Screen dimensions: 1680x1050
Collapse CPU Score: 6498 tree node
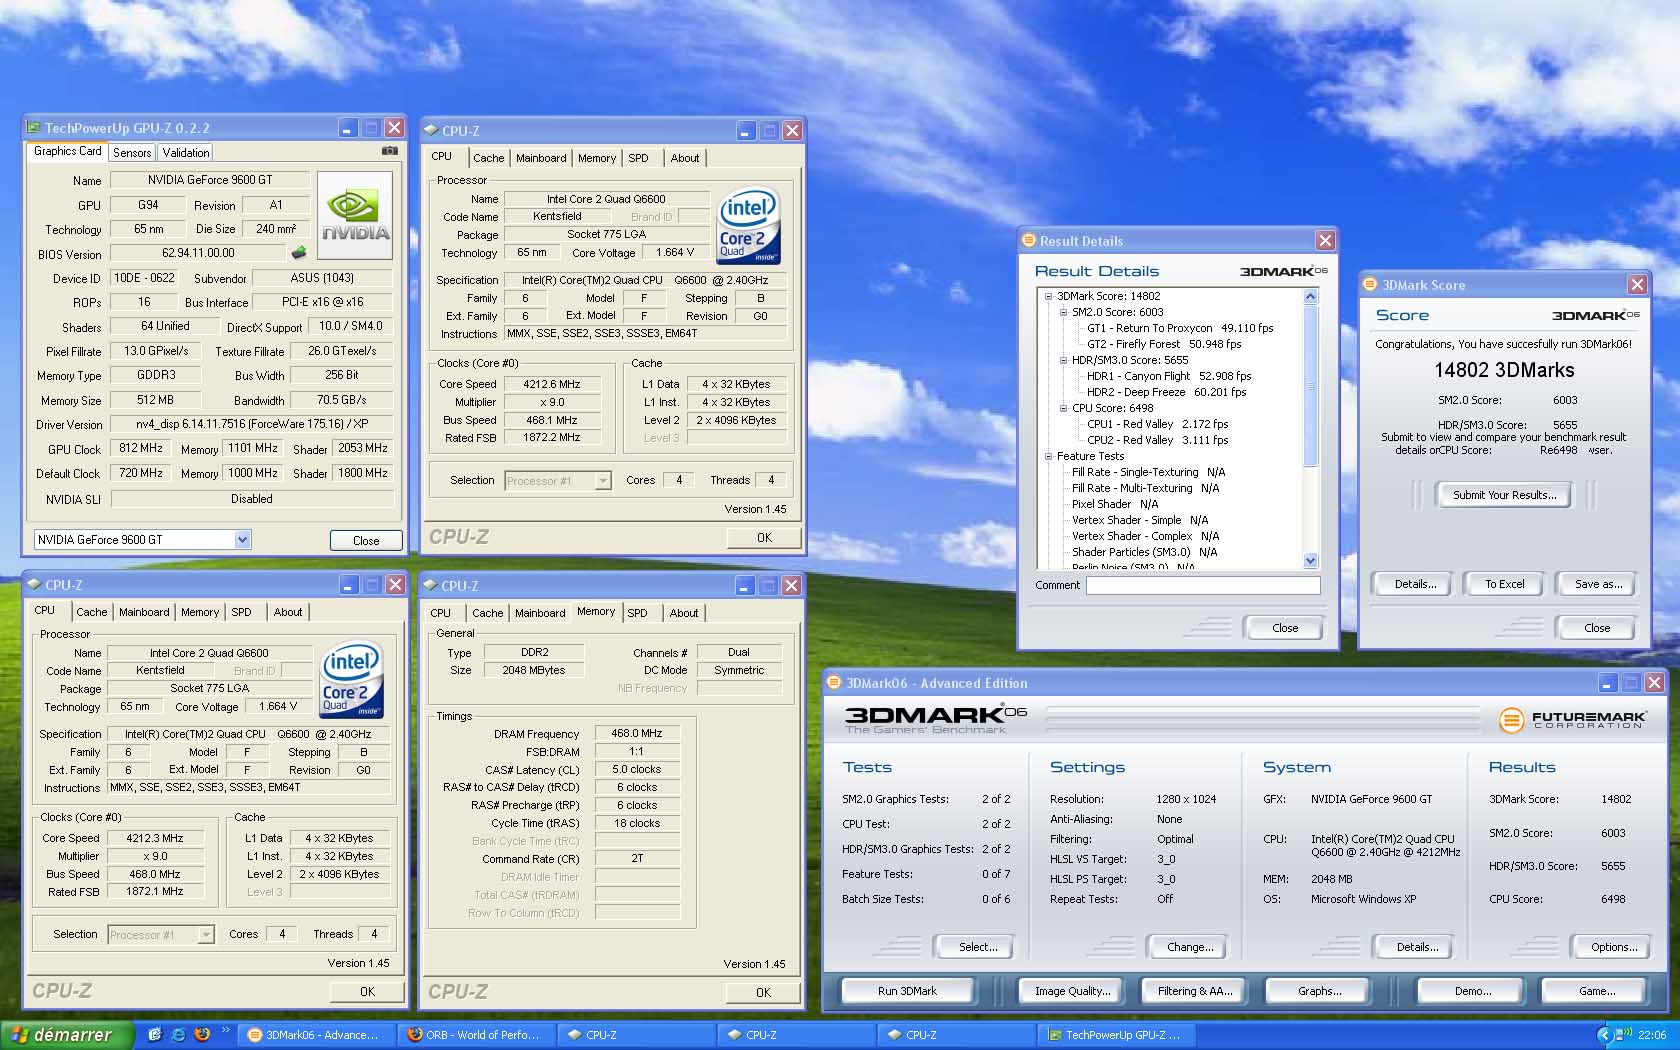pos(1064,408)
